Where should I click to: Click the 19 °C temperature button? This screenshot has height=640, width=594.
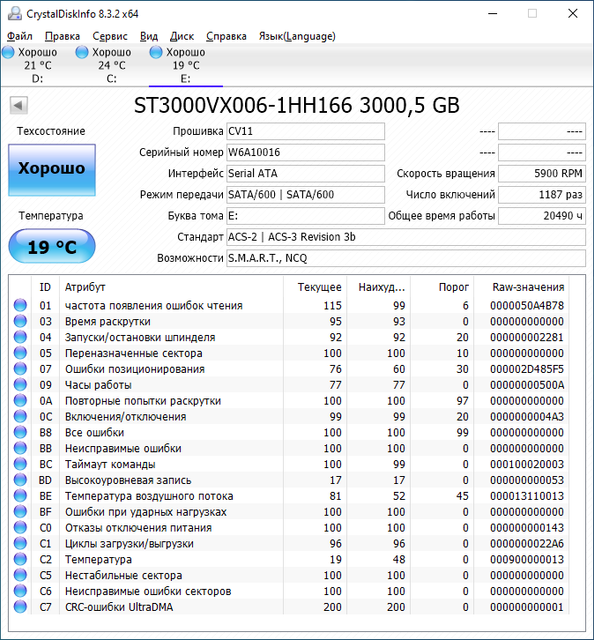(52, 247)
